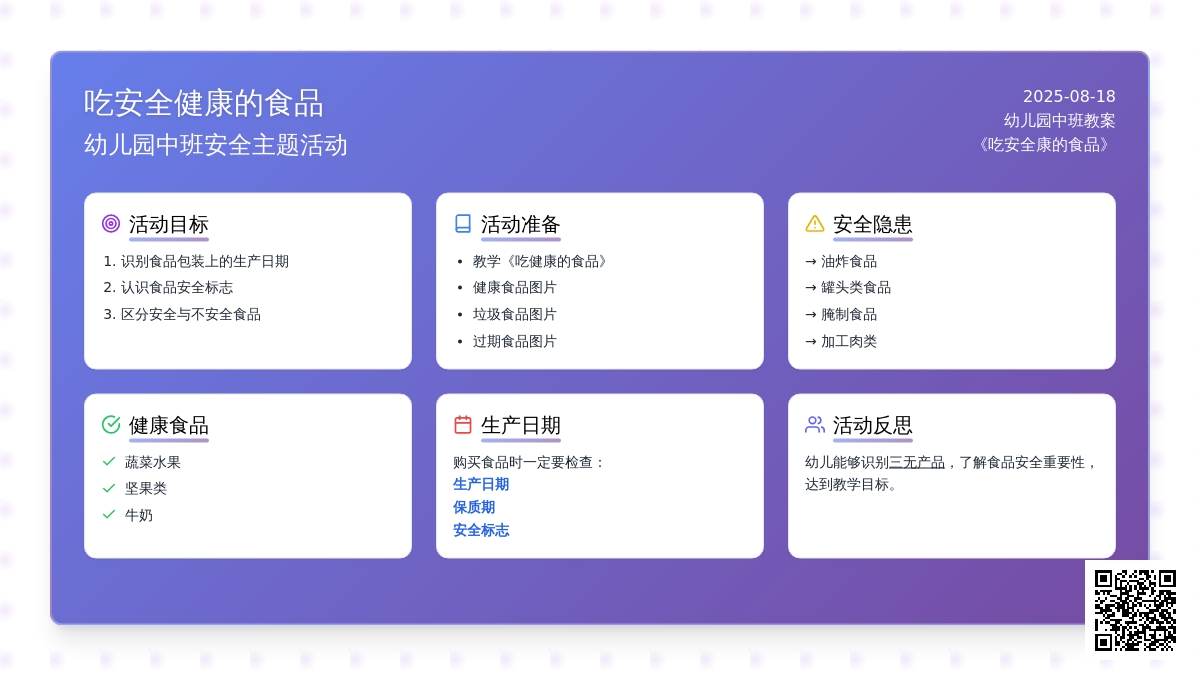Click the 幼儿园中班教案 header text
1200x675 pixels.
[x=1060, y=121]
